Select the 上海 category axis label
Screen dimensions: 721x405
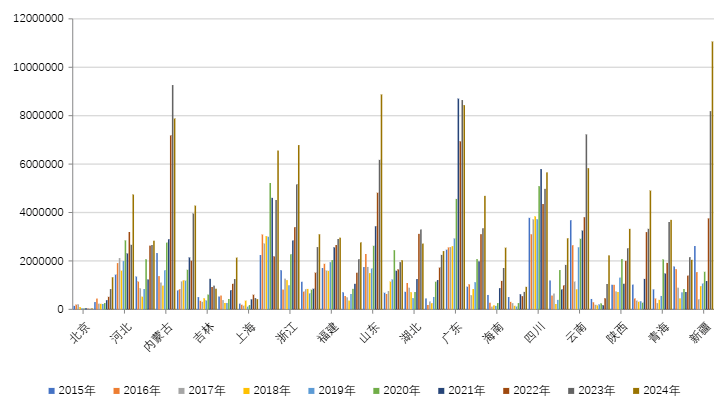click(243, 333)
